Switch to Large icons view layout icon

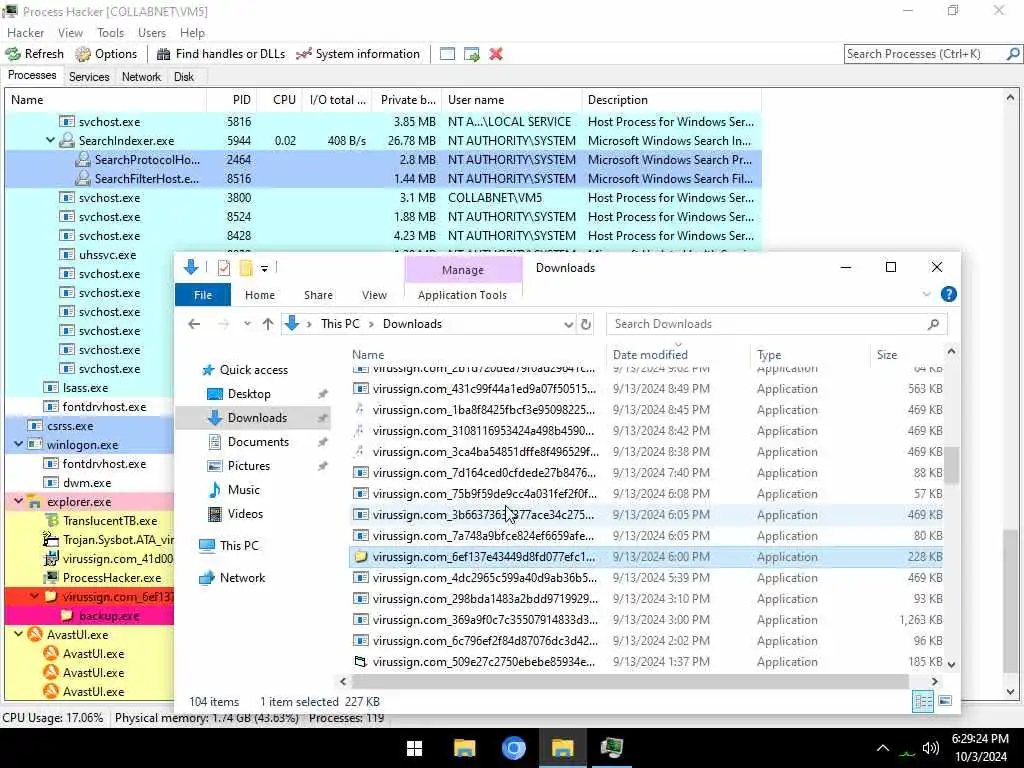pos(944,701)
